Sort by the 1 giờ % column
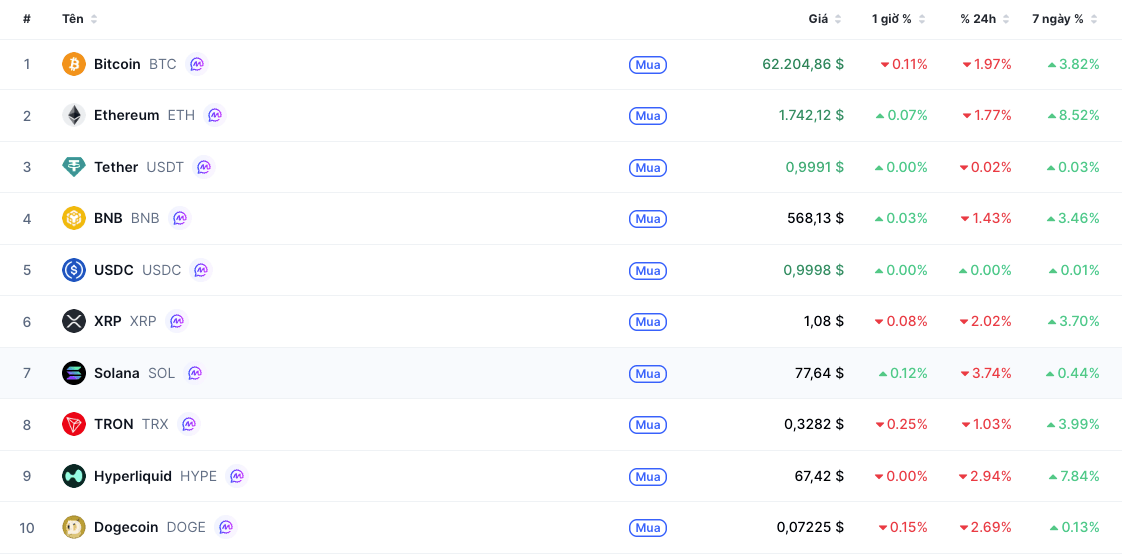Screen dimensions: 1122x556 click(x=898, y=19)
